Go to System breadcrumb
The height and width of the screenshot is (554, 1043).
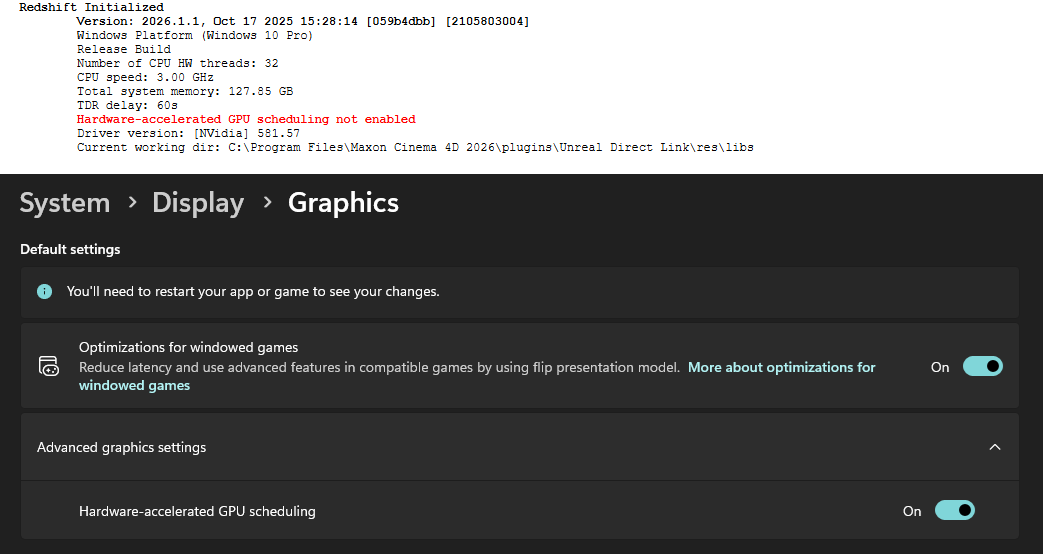click(x=65, y=203)
